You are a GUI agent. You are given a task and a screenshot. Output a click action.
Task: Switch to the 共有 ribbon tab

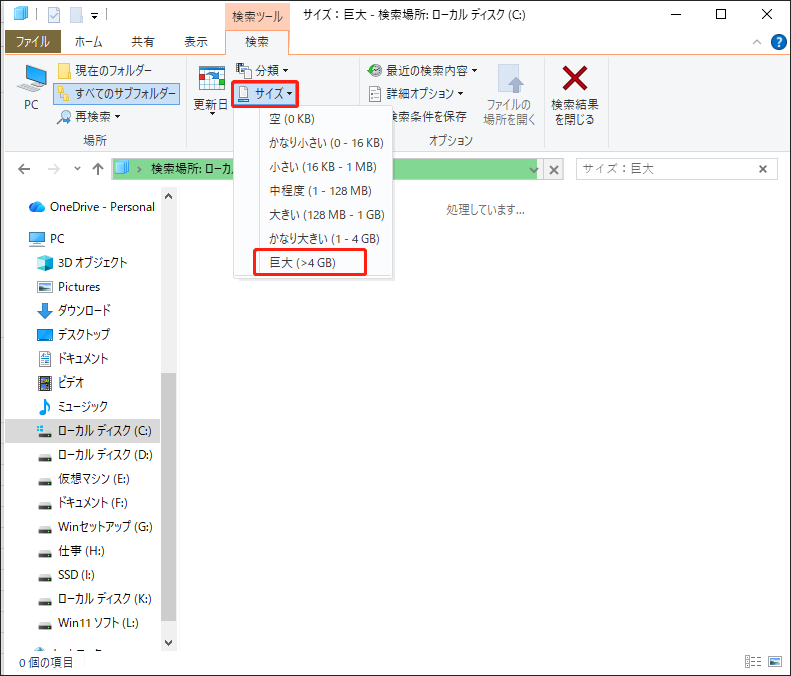(143, 41)
